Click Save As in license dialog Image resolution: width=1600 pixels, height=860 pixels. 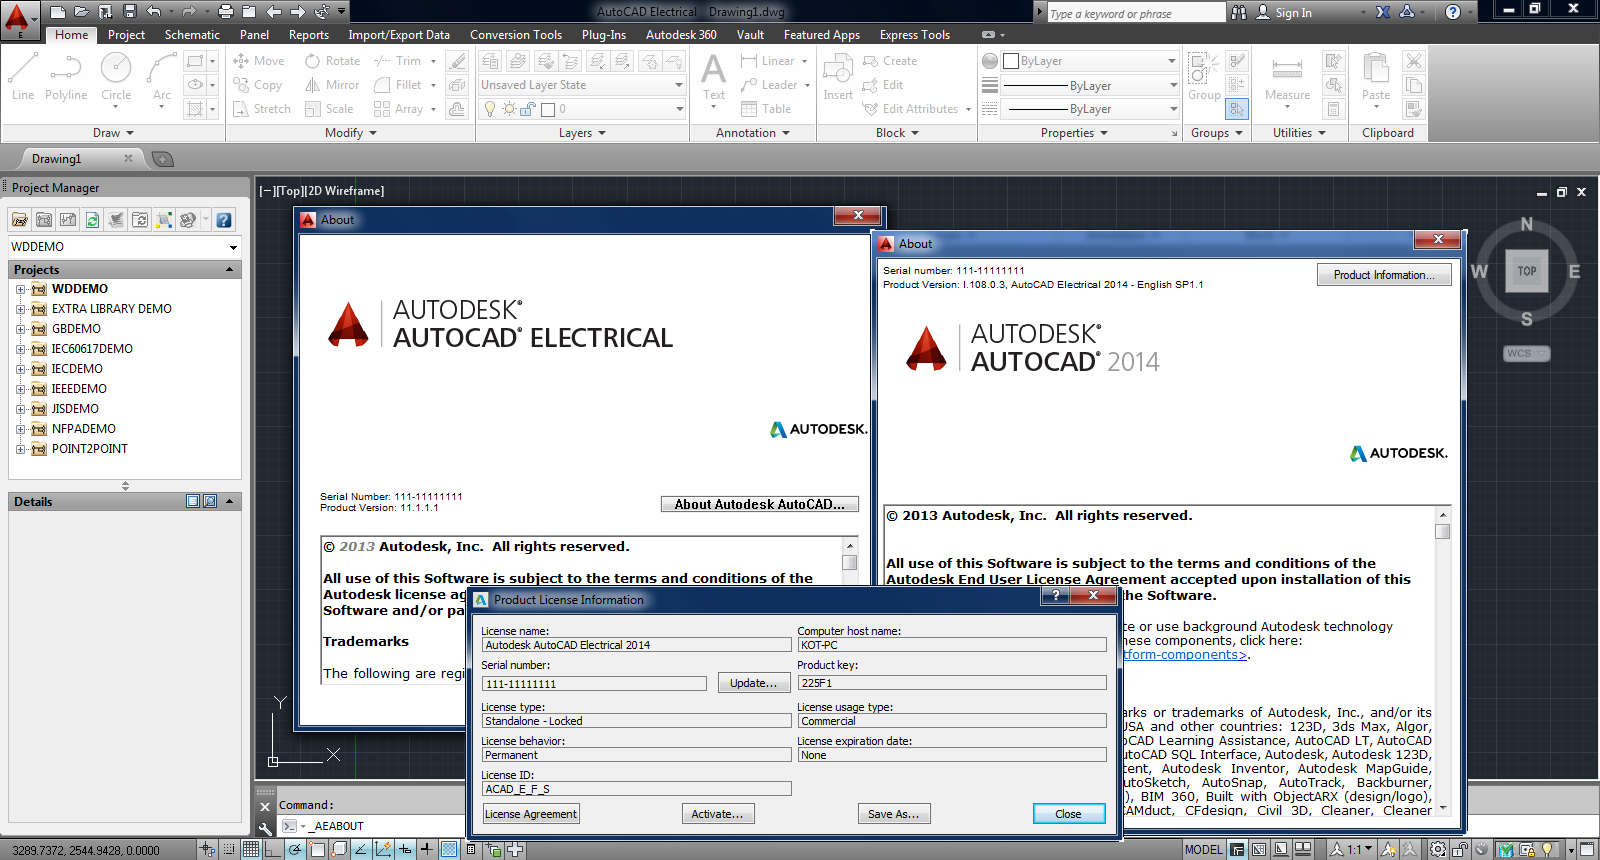894,814
